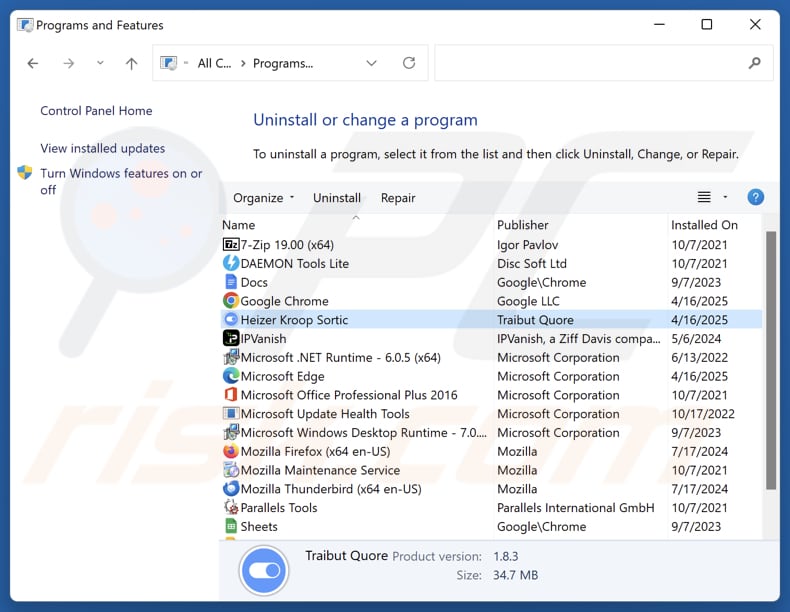The height and width of the screenshot is (612, 790).
Task: Click the 7-Zip program icon
Action: pos(231,245)
